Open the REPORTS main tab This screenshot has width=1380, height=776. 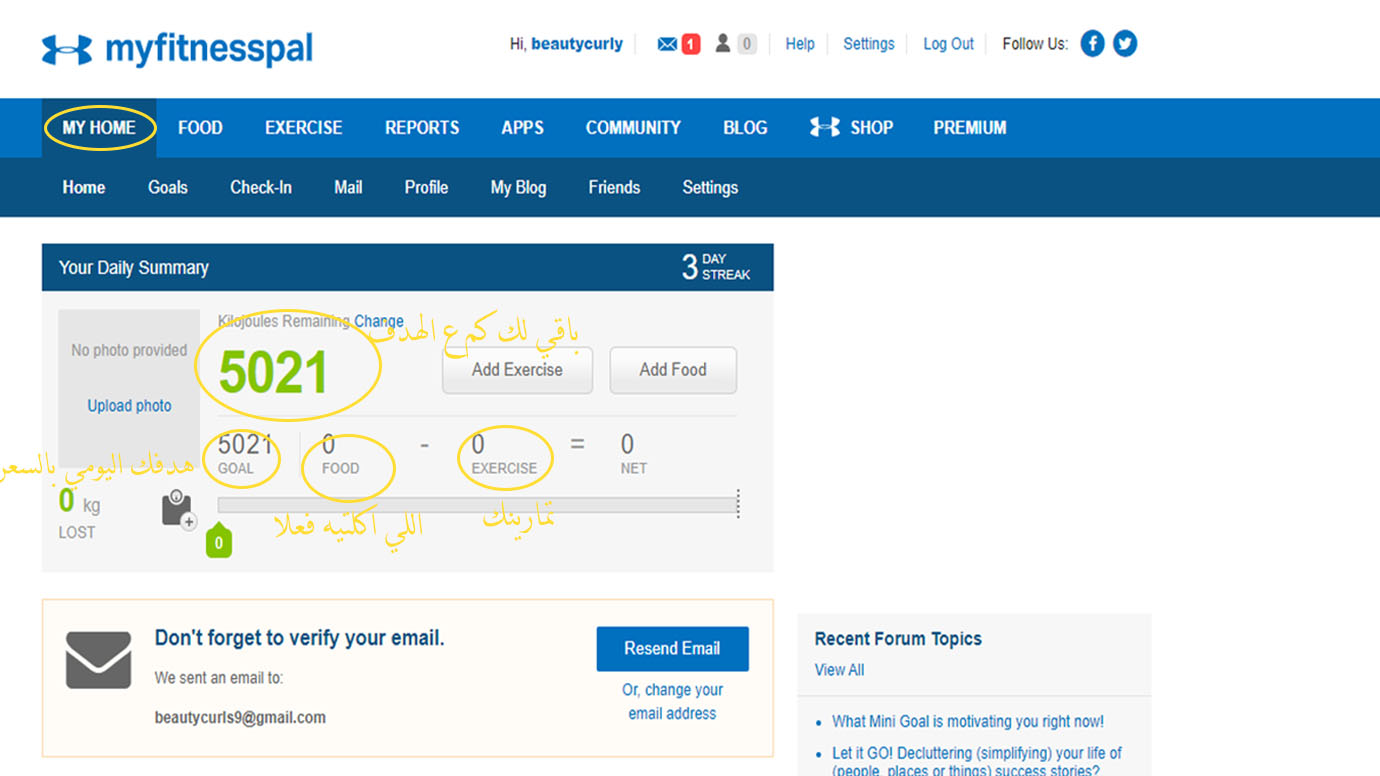(422, 128)
